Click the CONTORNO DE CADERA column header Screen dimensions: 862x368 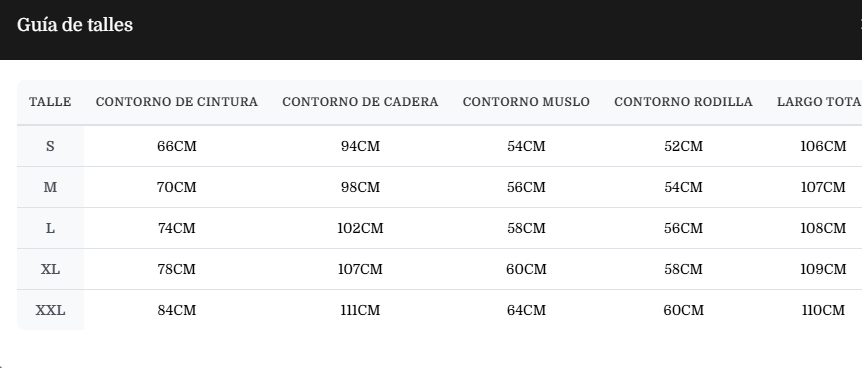point(360,102)
